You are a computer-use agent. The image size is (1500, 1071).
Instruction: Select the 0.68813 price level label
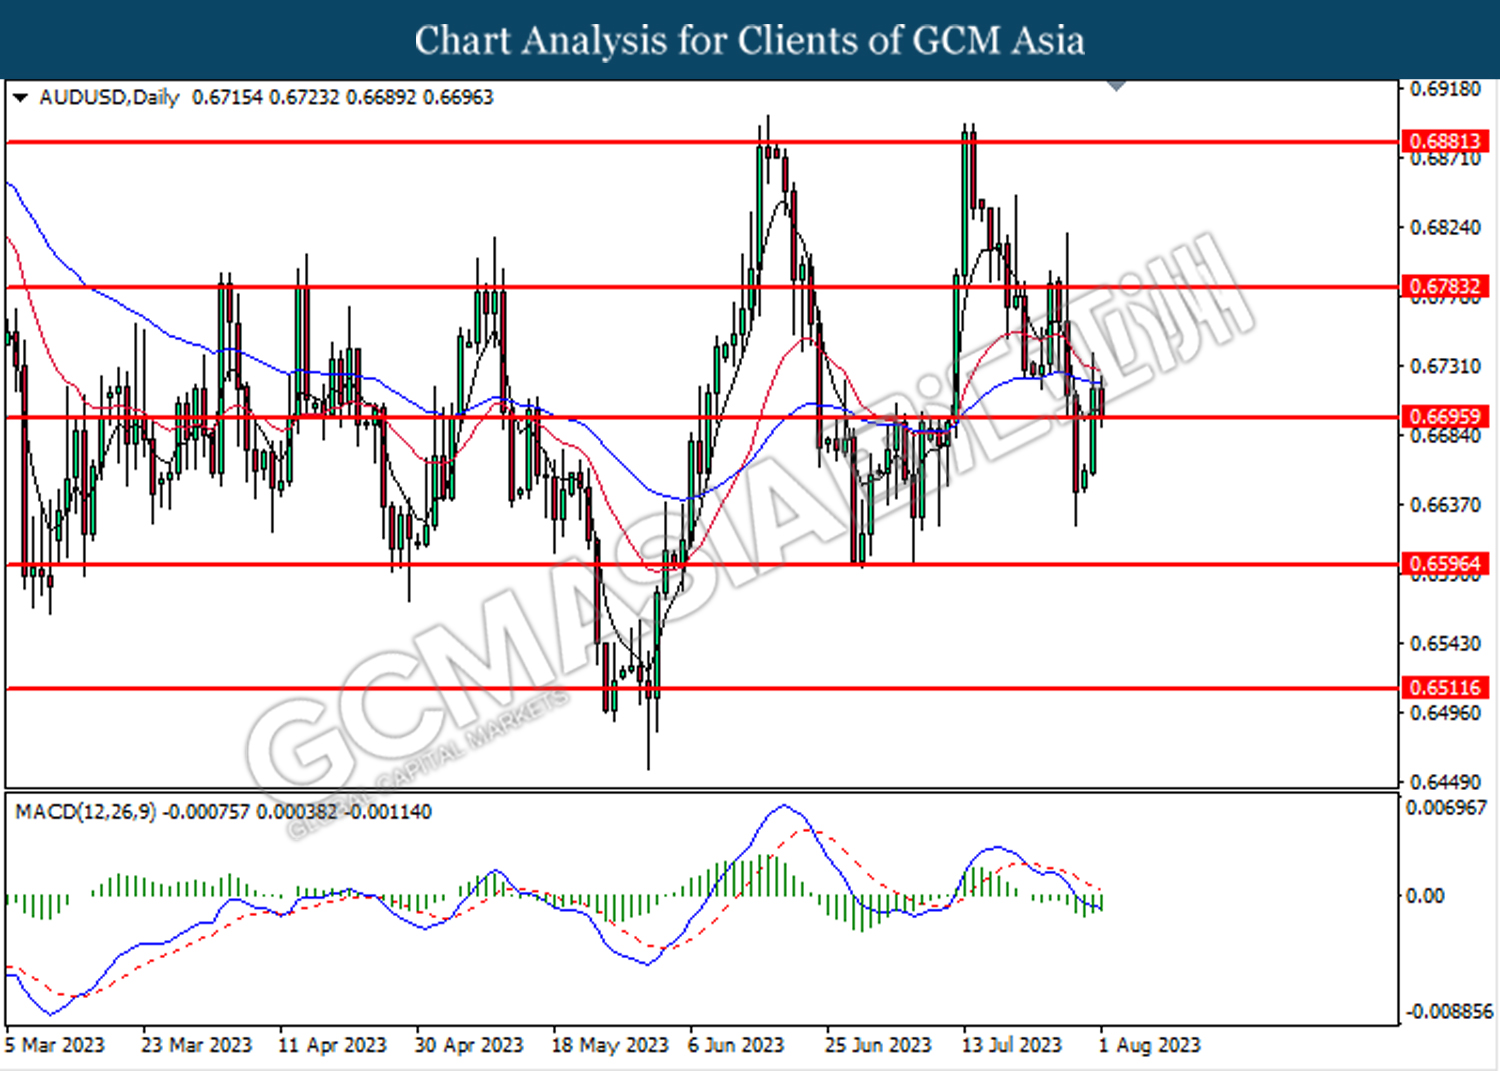1444,141
